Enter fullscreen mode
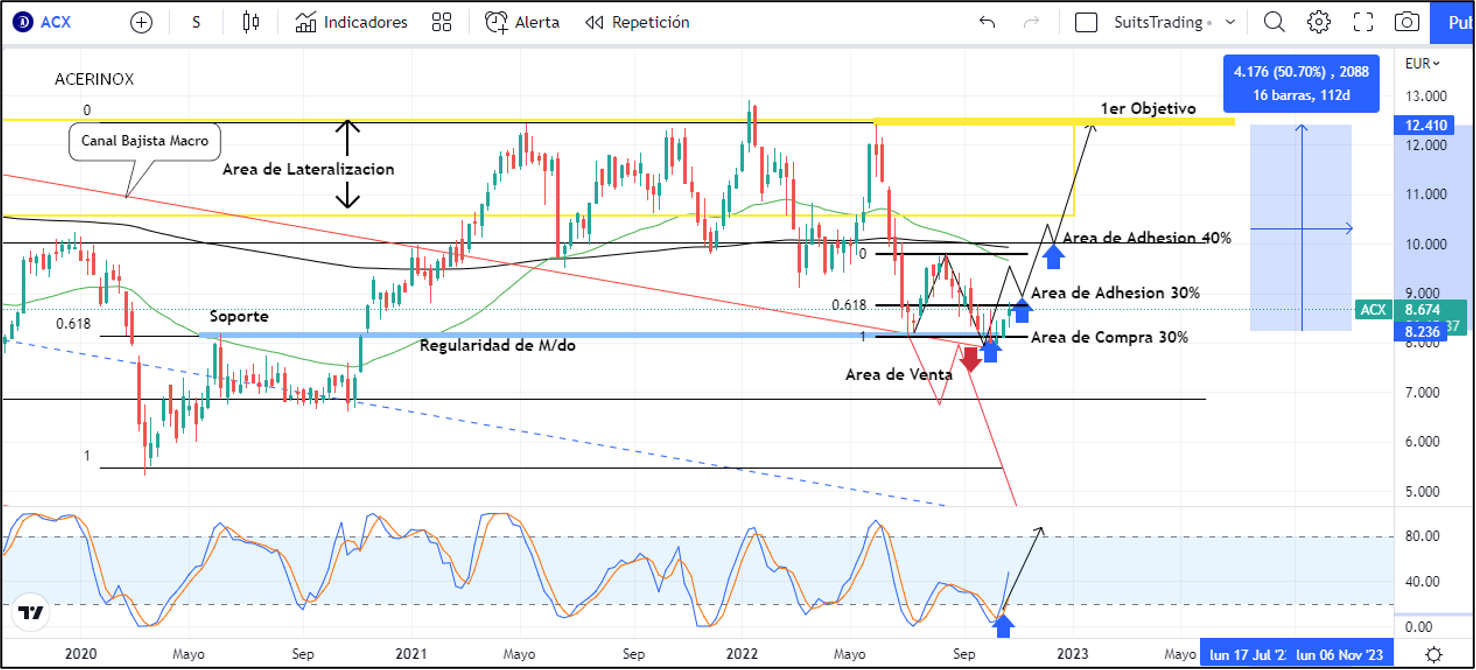1476x670 pixels. click(x=1363, y=22)
